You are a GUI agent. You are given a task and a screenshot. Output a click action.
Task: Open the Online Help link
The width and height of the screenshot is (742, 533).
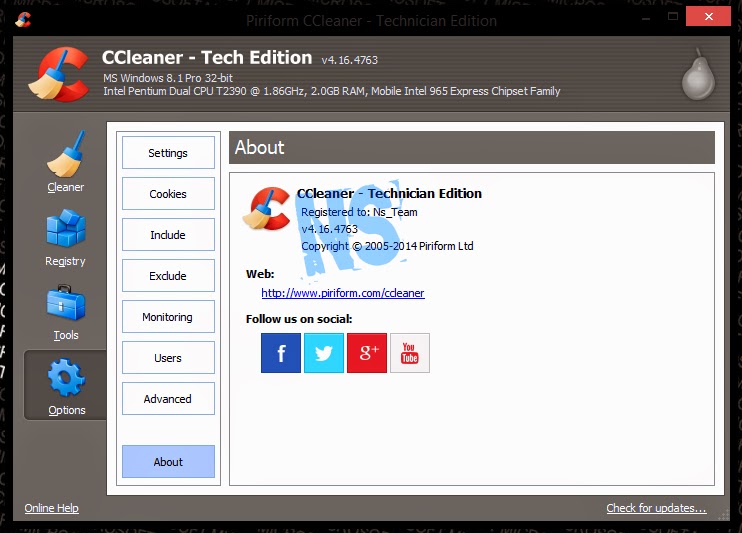tap(52, 508)
